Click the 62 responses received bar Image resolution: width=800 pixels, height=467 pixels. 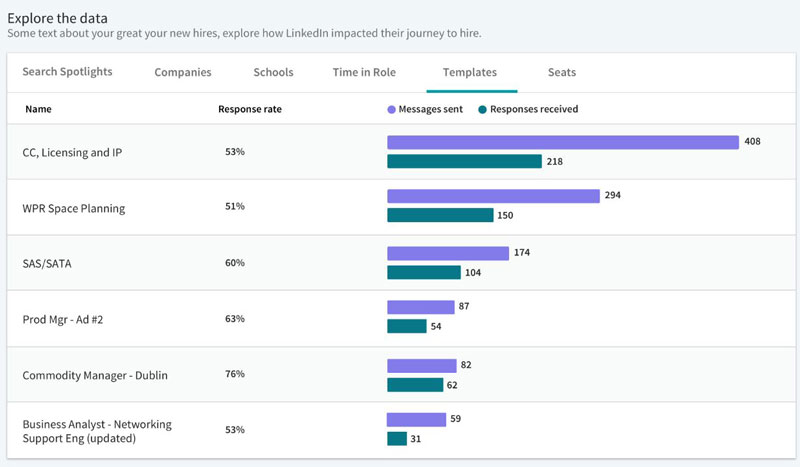415,385
